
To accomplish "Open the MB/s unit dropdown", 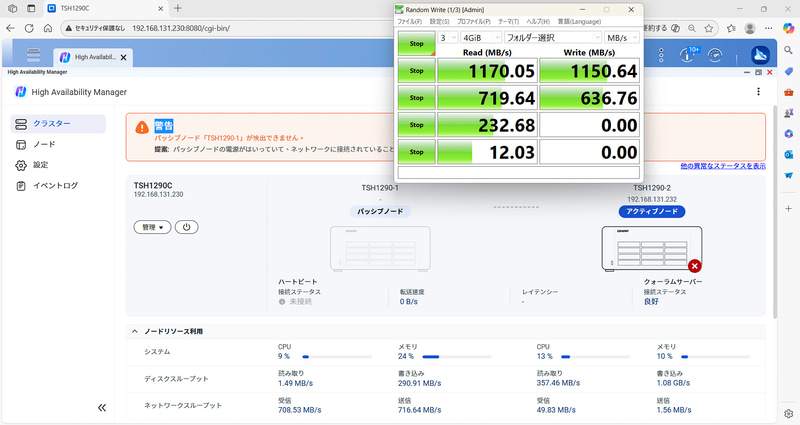I will [x=622, y=38].
